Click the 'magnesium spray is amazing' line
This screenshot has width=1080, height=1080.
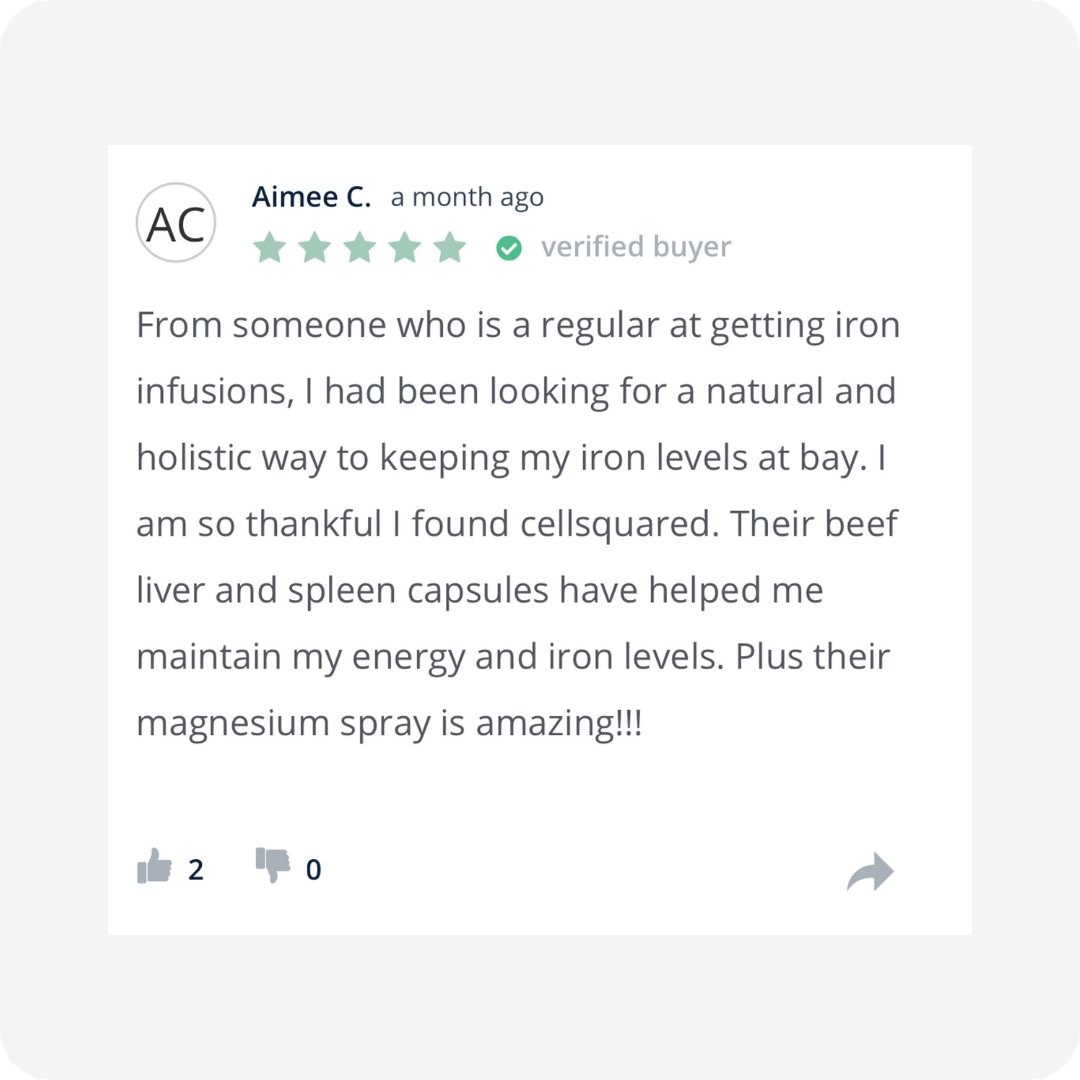[389, 724]
